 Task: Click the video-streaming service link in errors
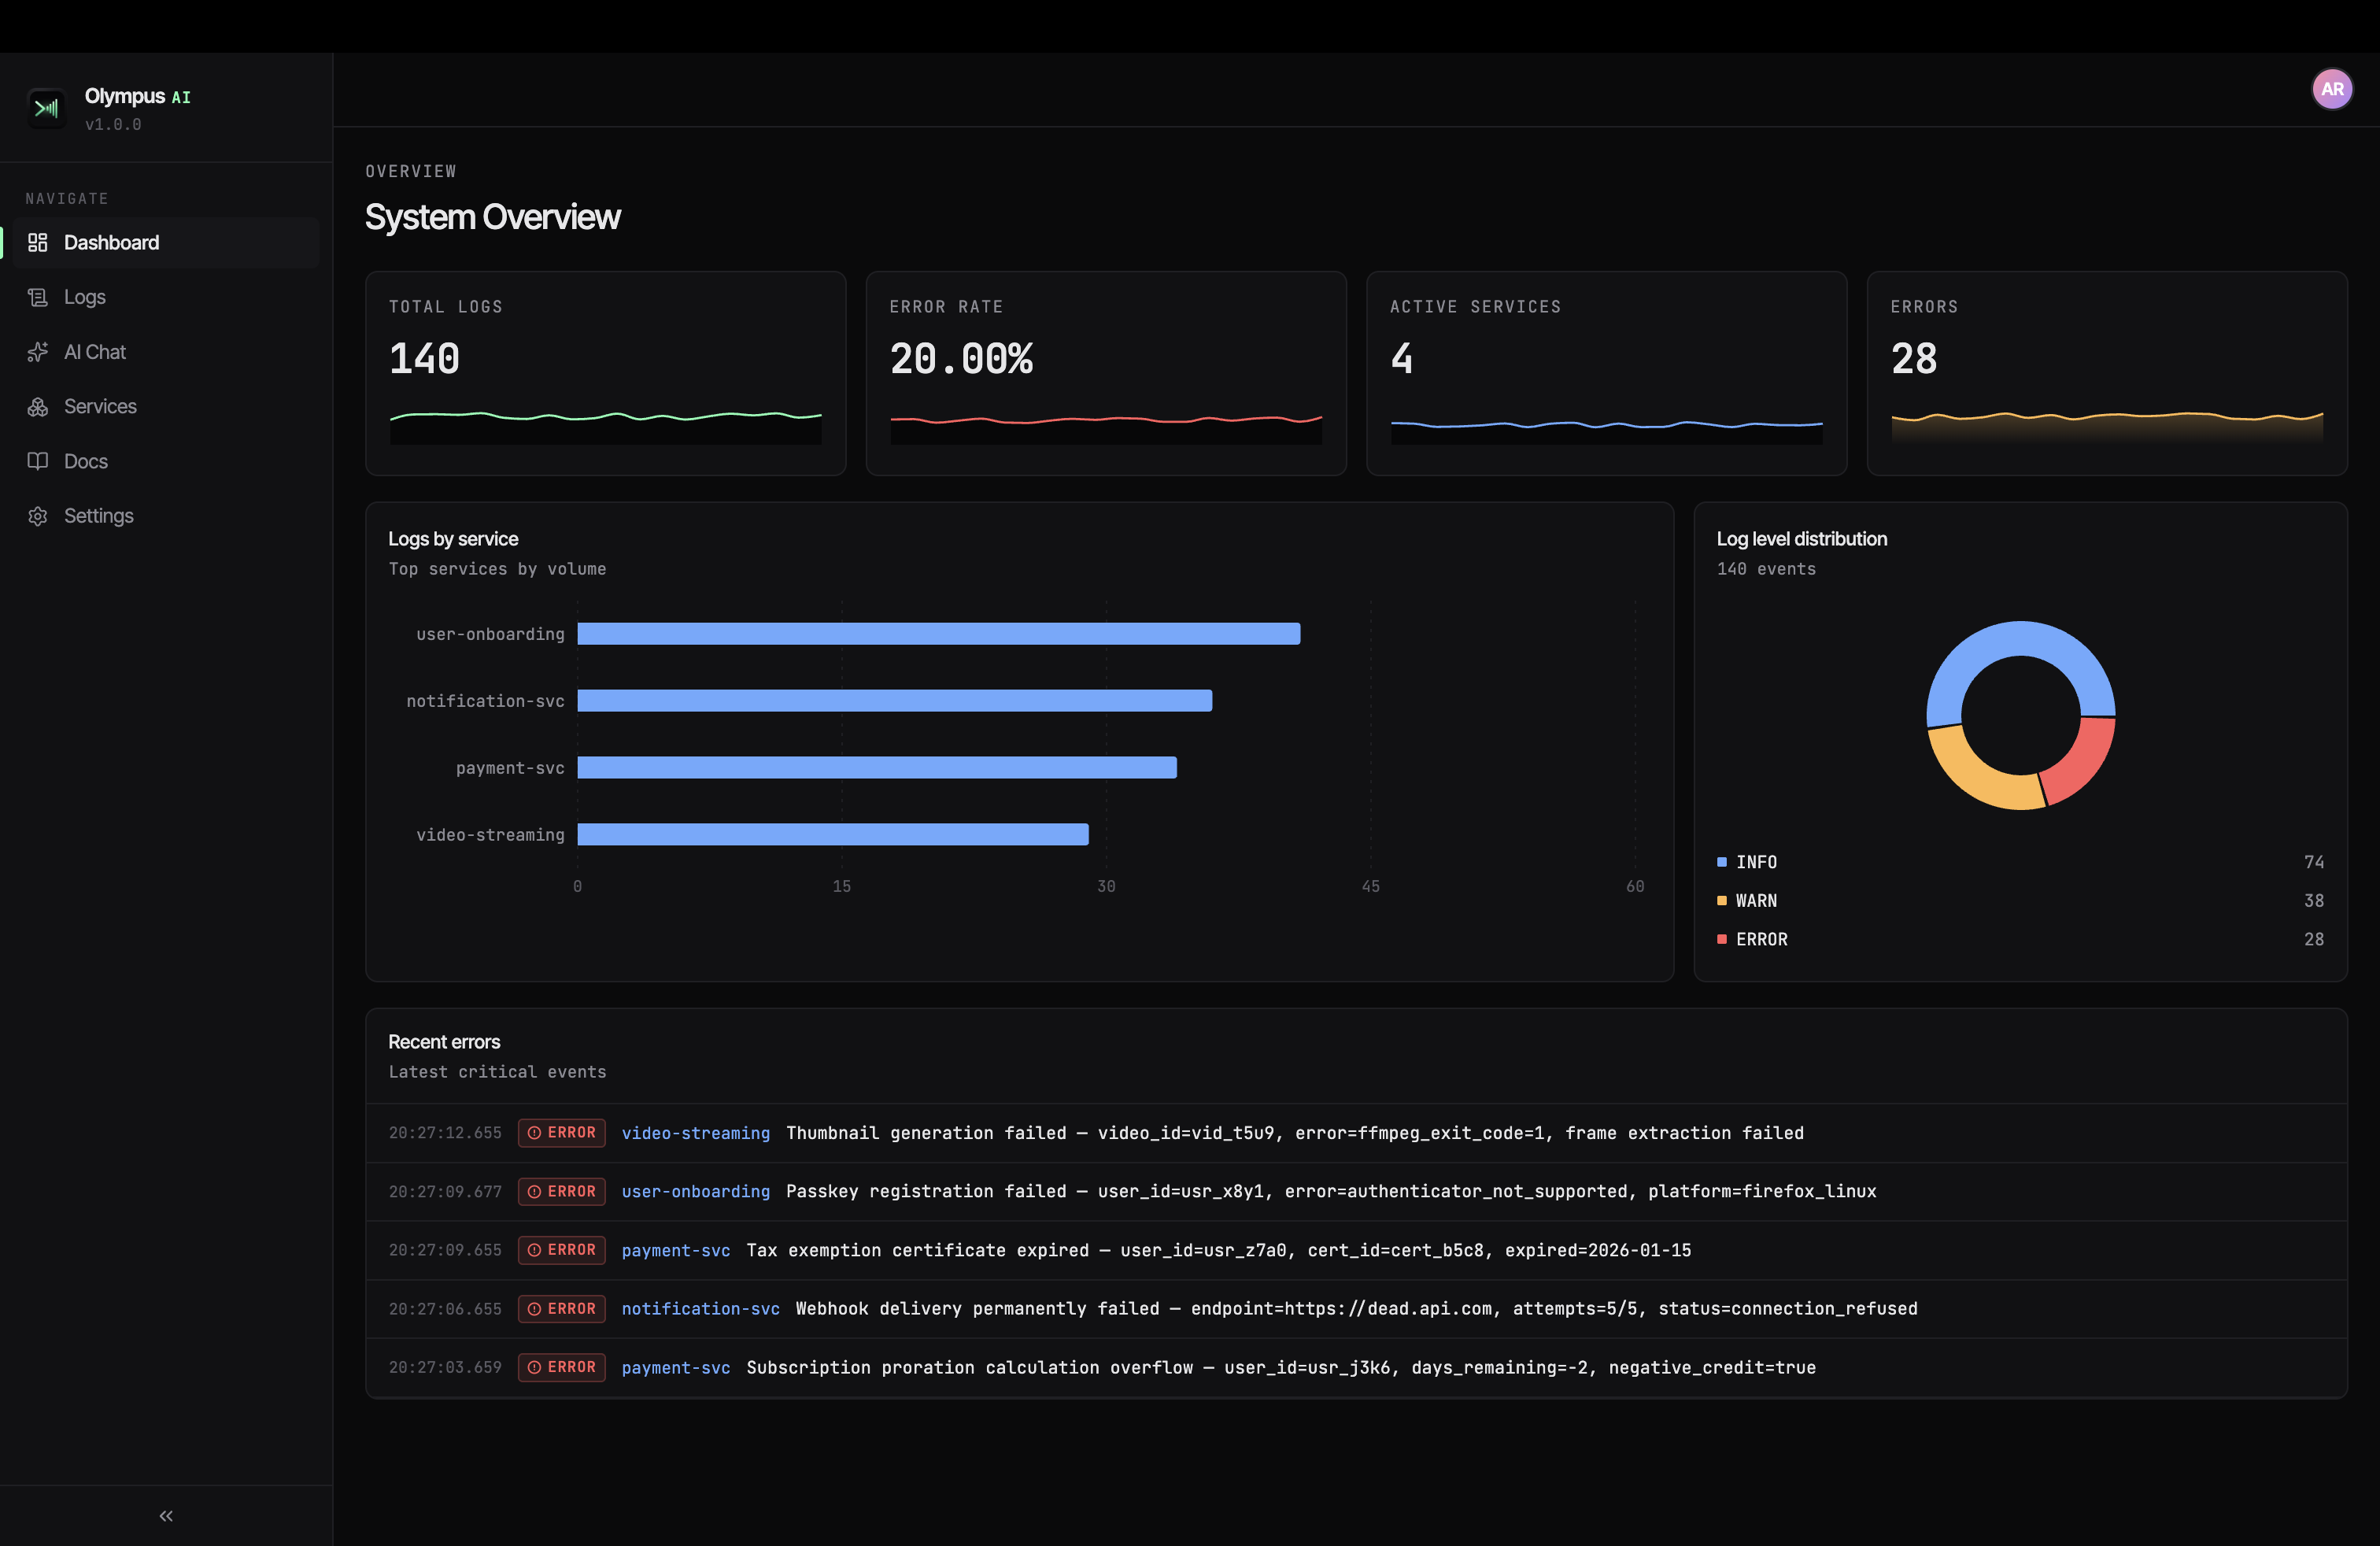click(695, 1133)
